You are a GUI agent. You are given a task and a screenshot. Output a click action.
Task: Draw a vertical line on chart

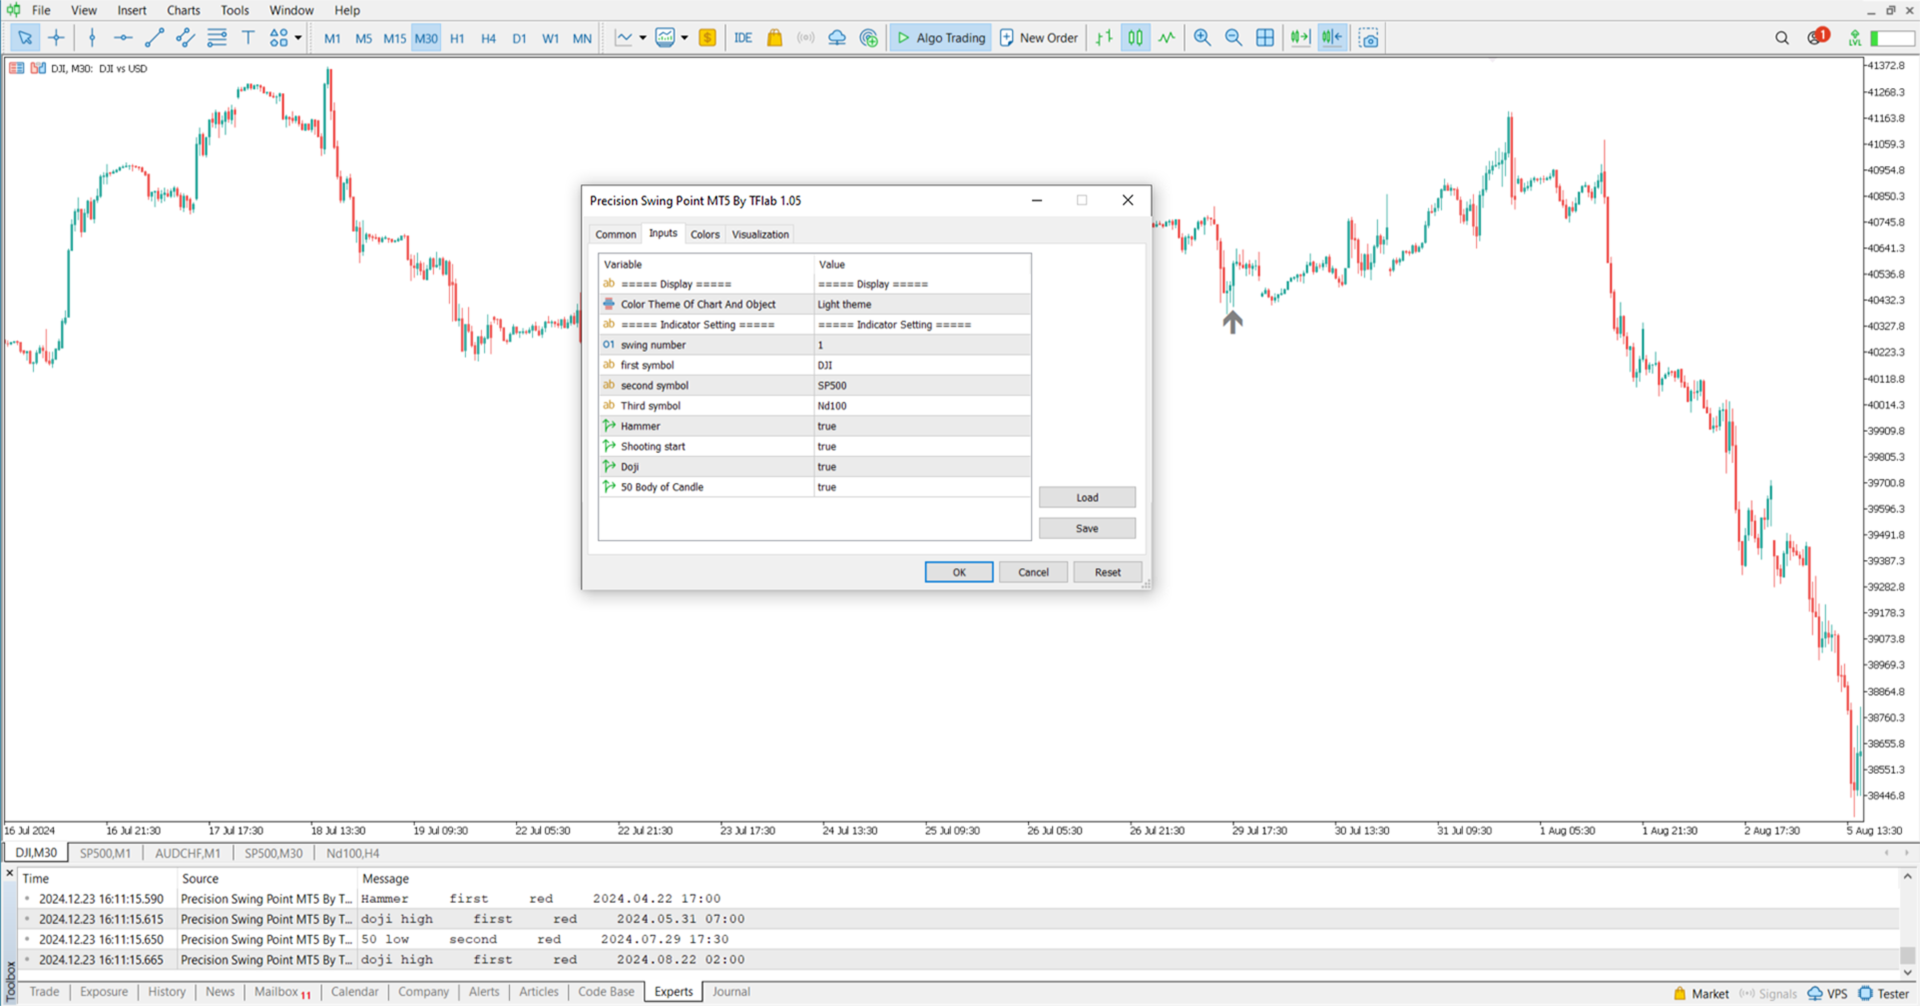click(x=92, y=38)
